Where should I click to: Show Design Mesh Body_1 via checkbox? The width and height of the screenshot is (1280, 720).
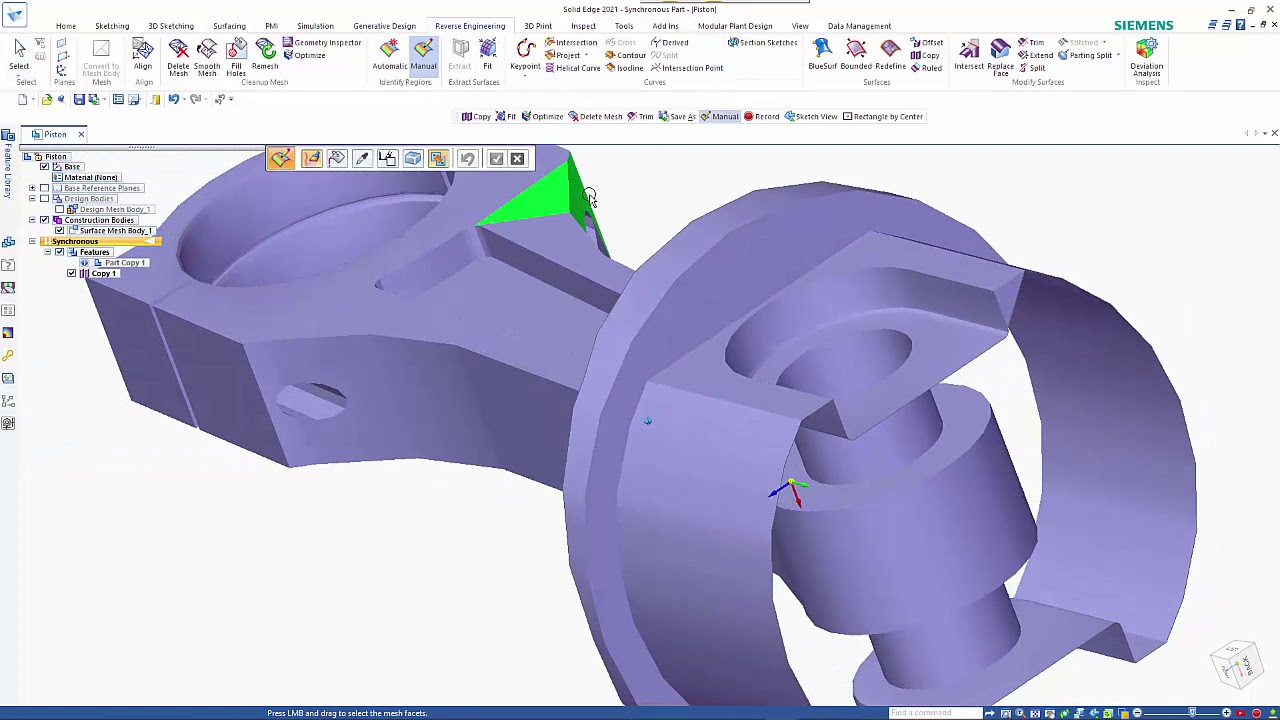click(59, 209)
